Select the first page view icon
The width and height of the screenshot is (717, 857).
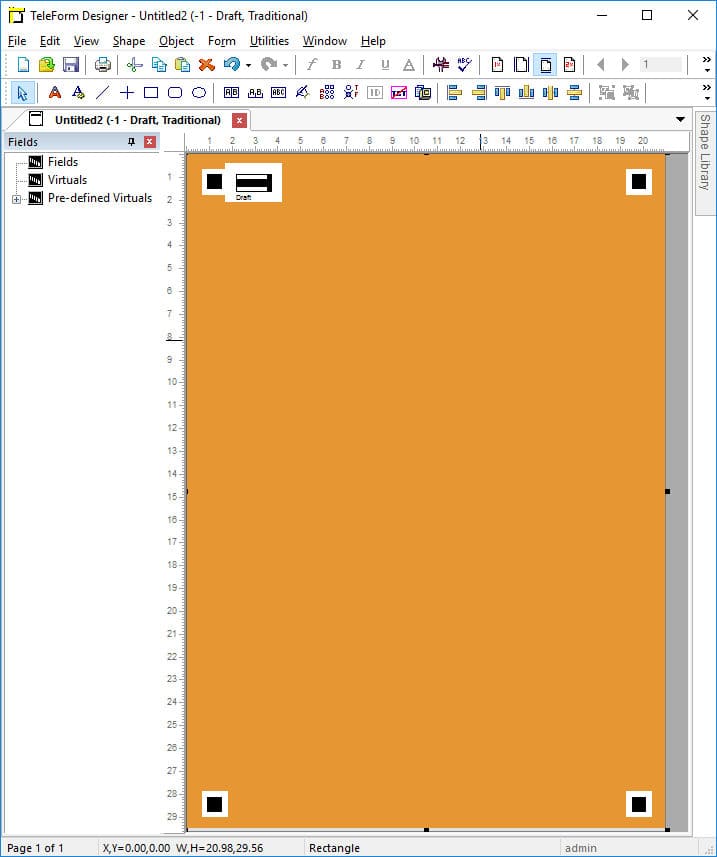coord(497,64)
